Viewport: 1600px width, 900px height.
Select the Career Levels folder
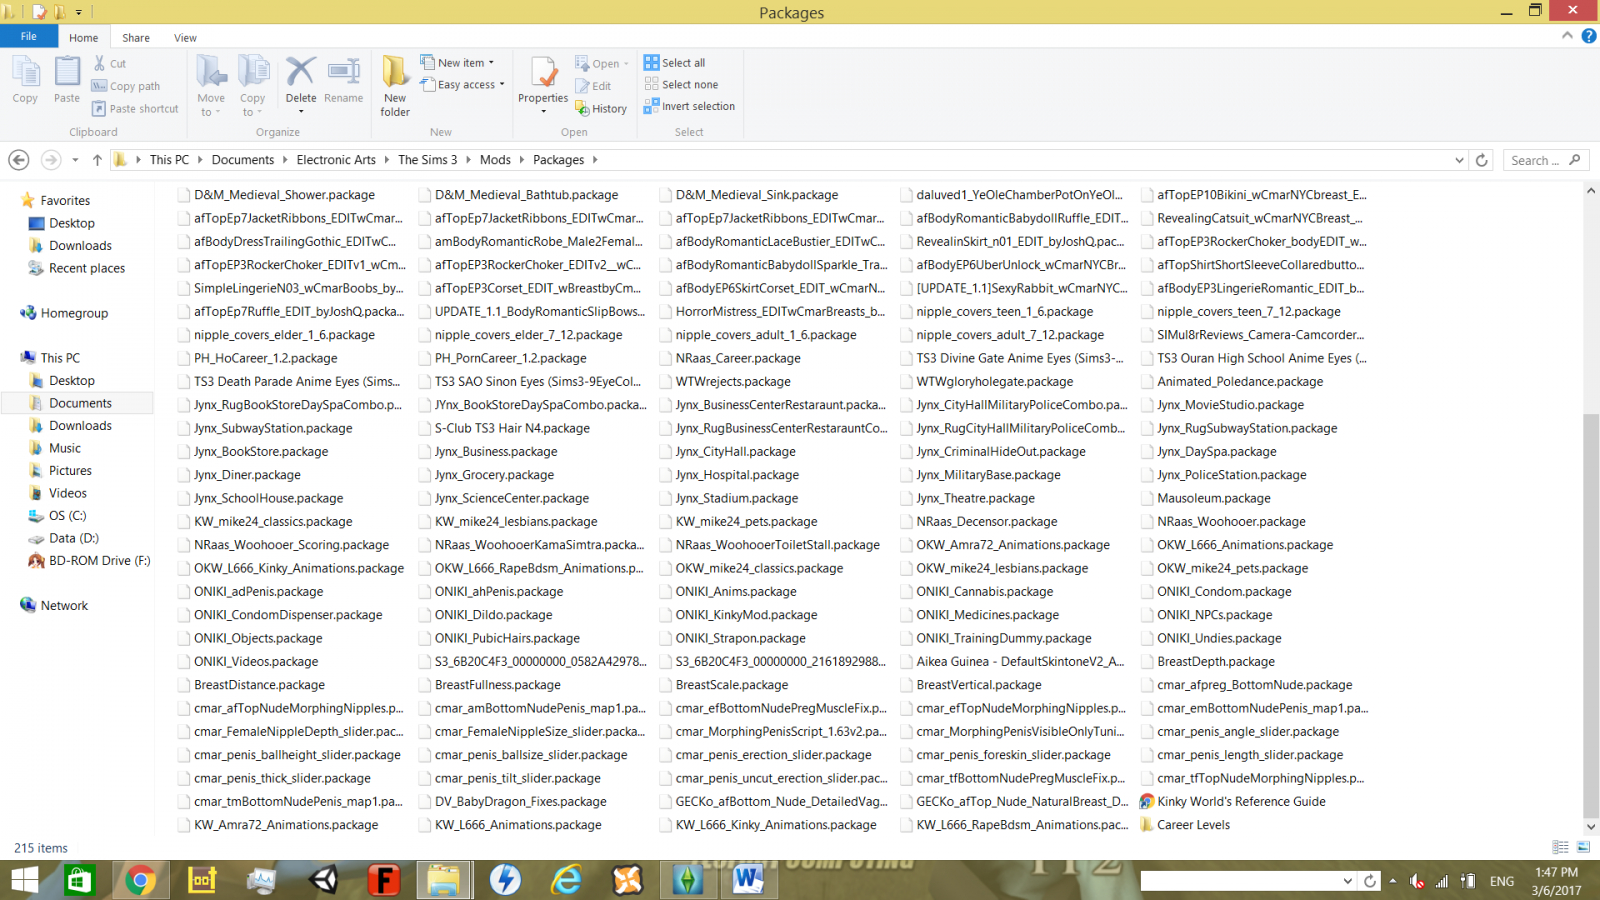pyautogui.click(x=1193, y=825)
